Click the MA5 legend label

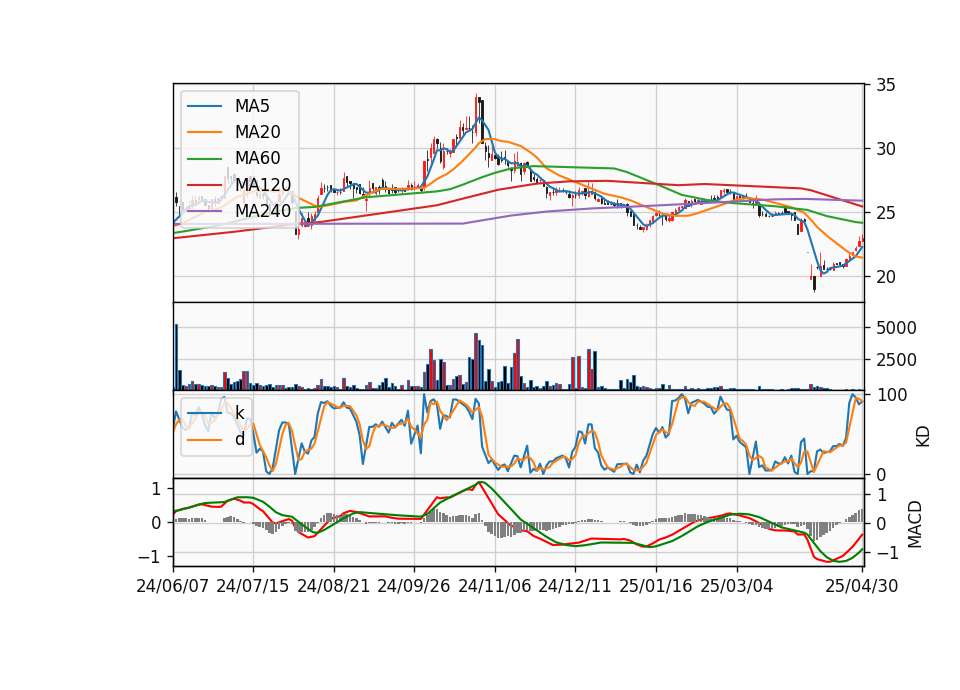click(252, 106)
